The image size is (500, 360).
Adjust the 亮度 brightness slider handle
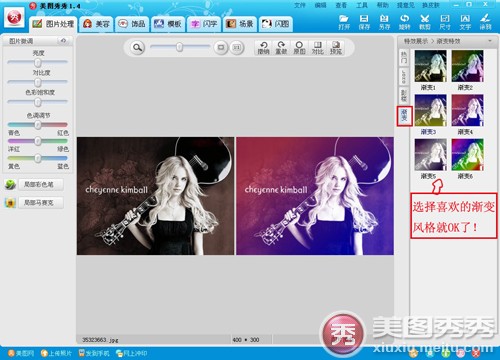tap(38, 62)
